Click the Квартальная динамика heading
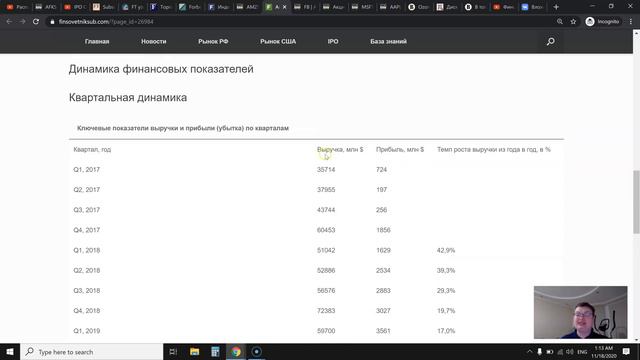The height and width of the screenshot is (360, 640). (x=128, y=98)
